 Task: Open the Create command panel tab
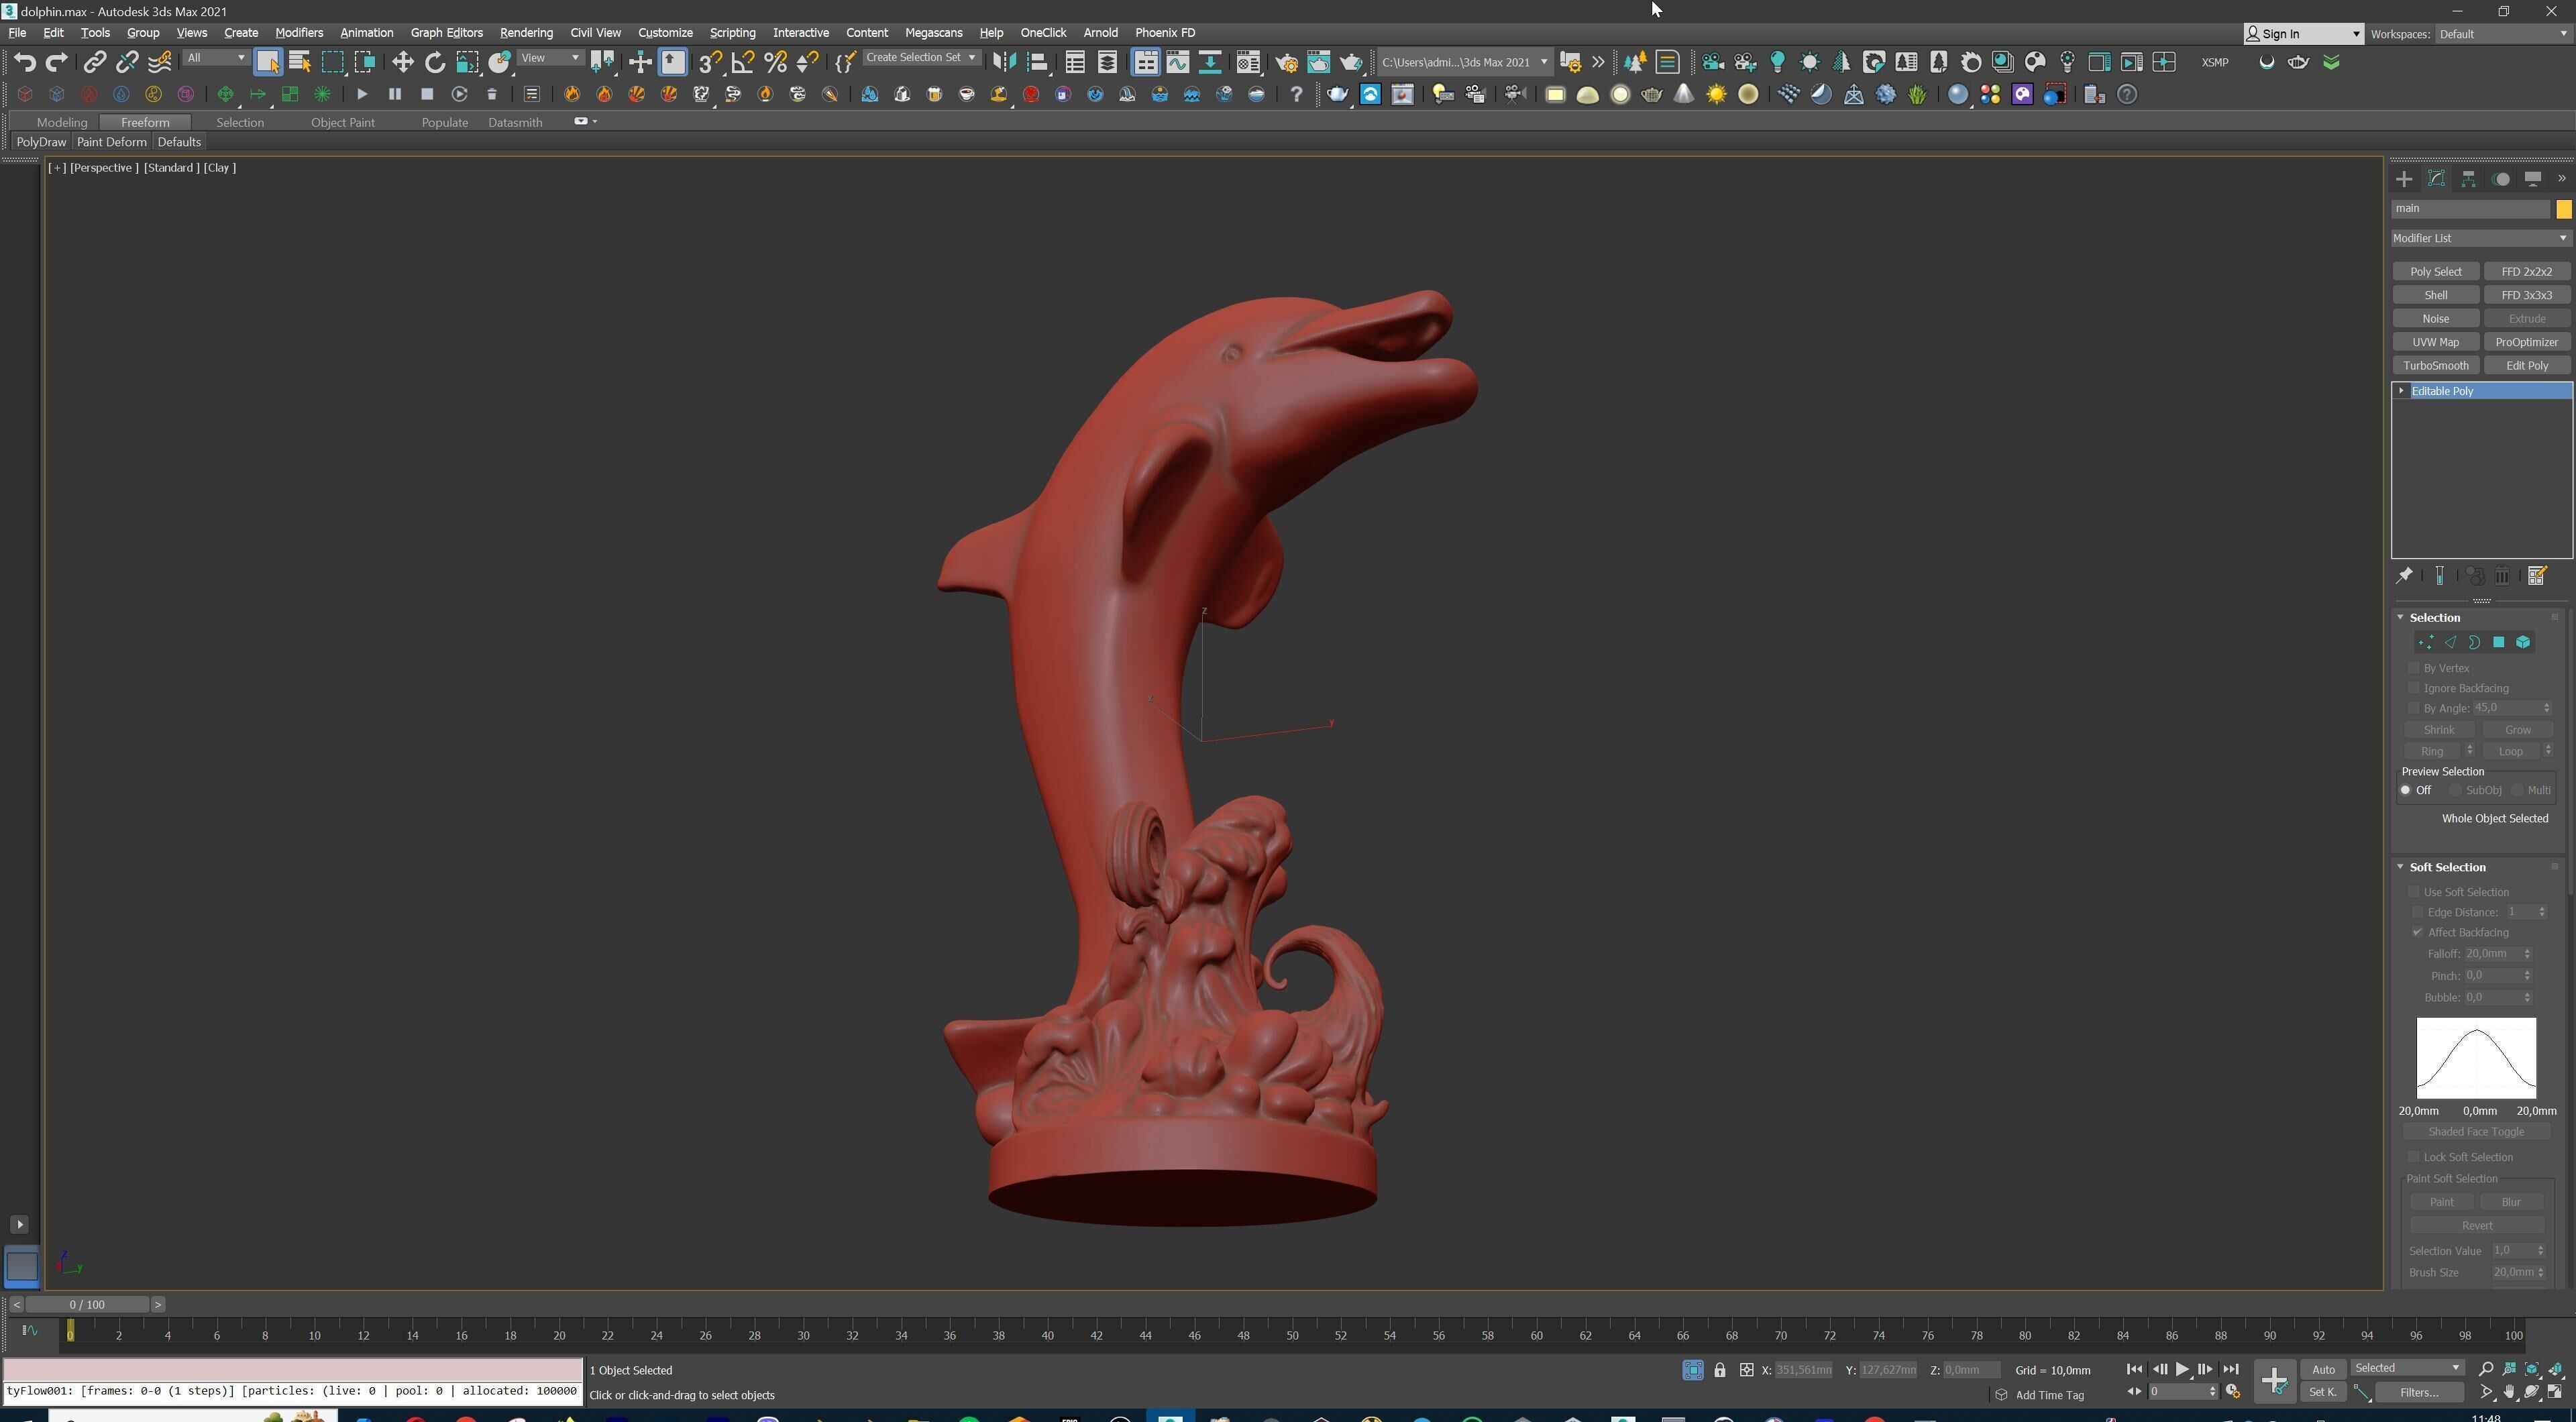tap(2404, 179)
